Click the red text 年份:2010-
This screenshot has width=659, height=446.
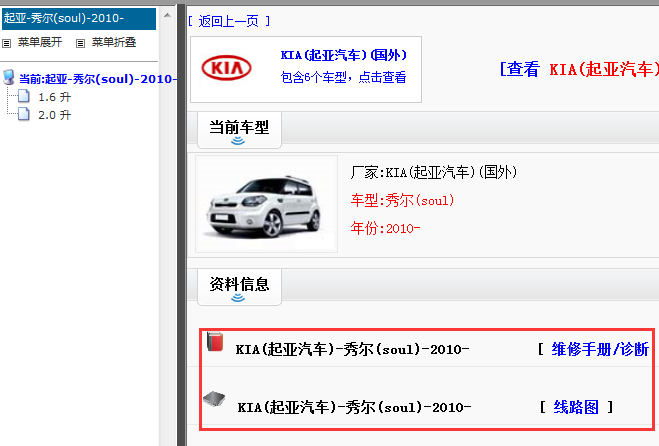[385, 228]
